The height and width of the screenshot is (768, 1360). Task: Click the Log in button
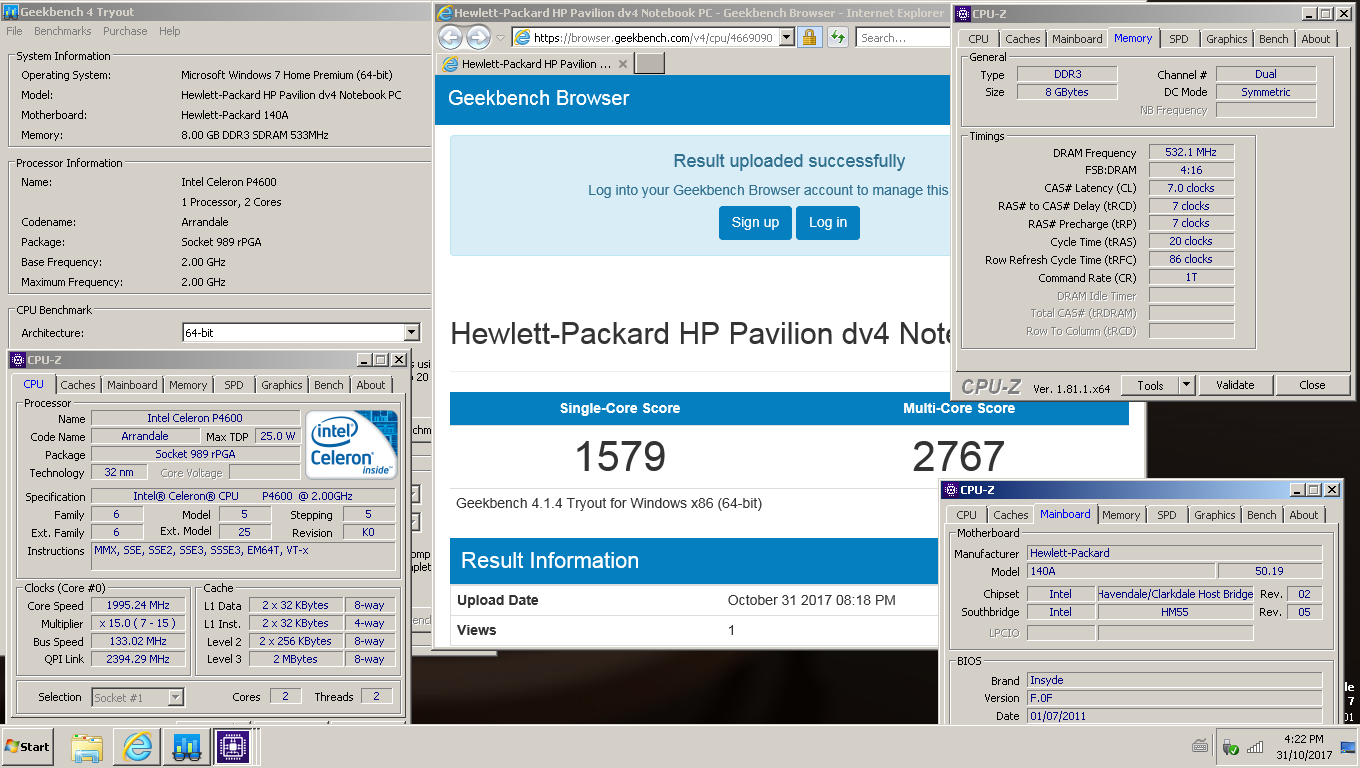[827, 222]
